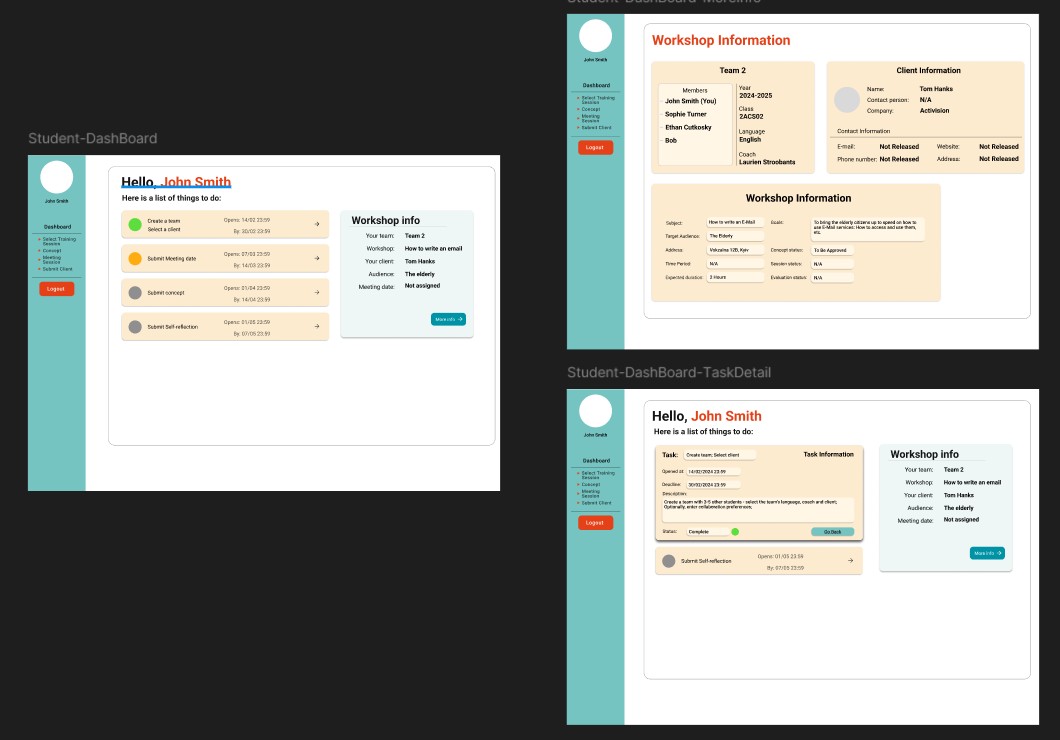
Task: Click Go Back button in Task Information
Action: [832, 532]
